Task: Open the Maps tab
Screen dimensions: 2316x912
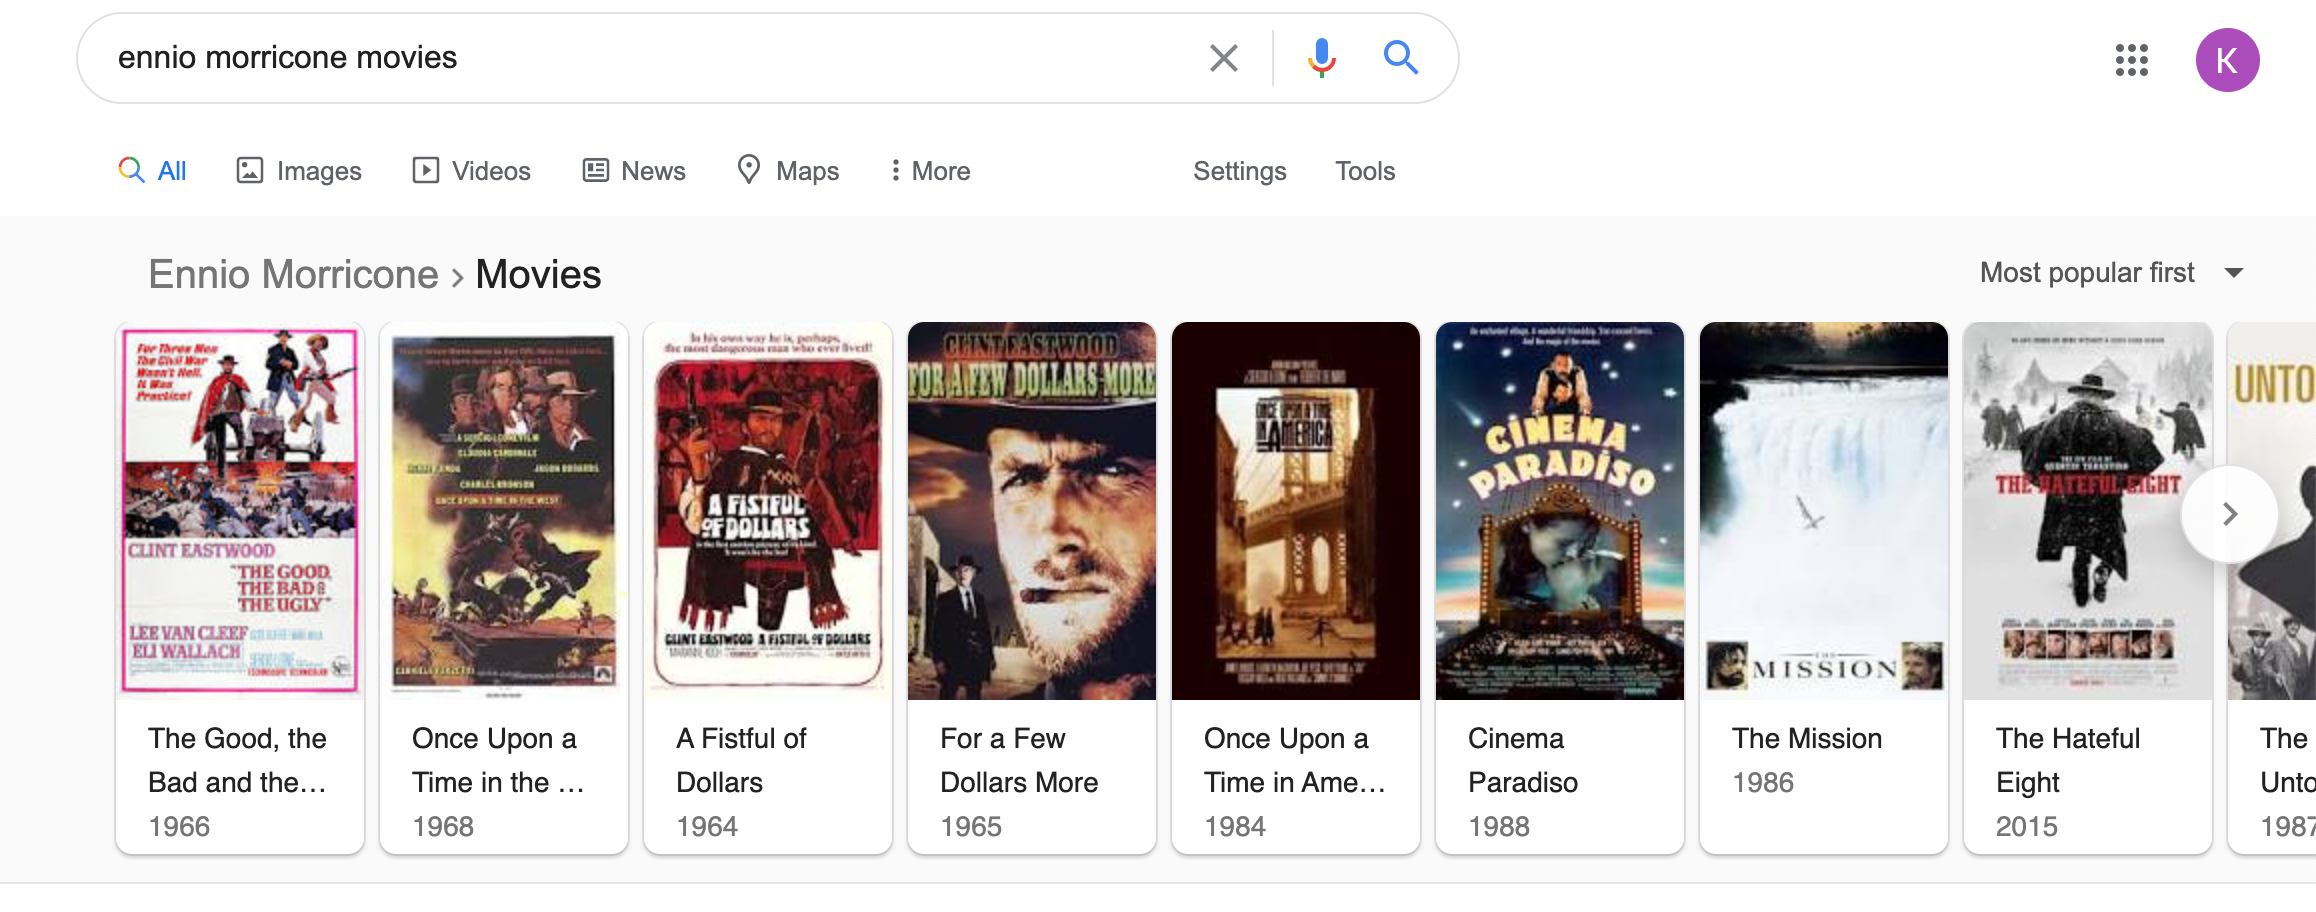Action: click(788, 171)
